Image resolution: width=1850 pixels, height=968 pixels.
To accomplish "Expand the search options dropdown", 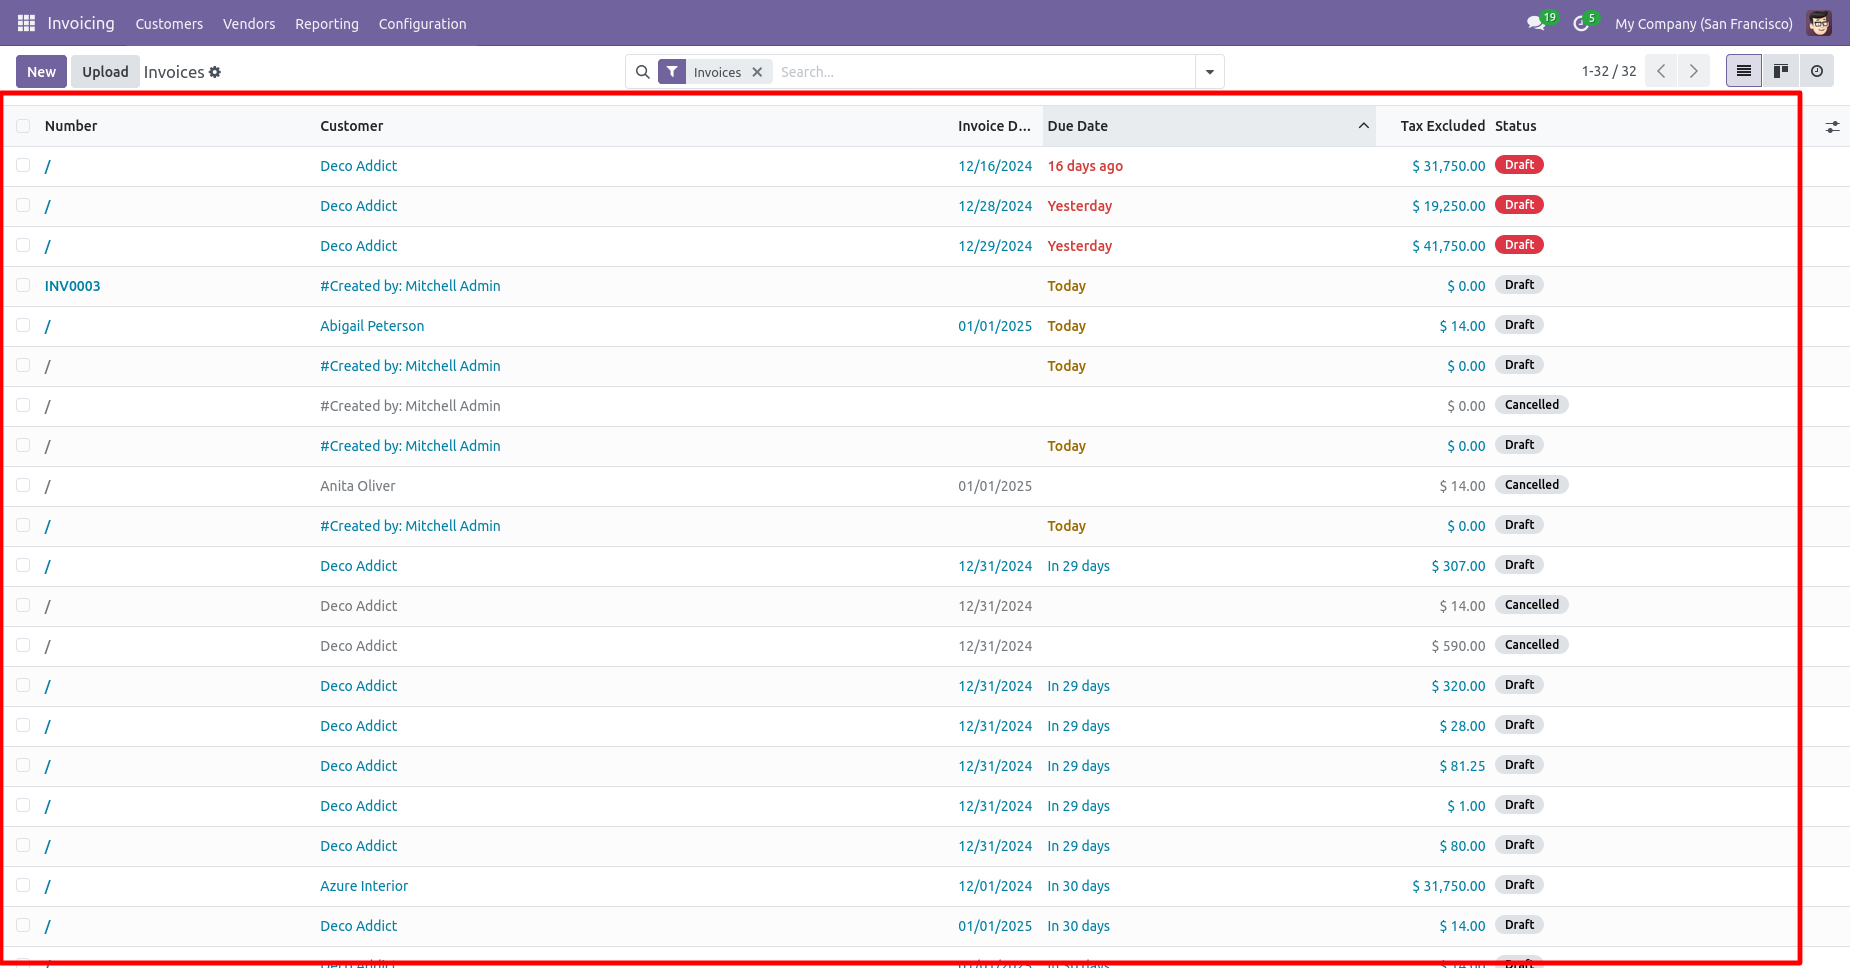I will pos(1210,72).
